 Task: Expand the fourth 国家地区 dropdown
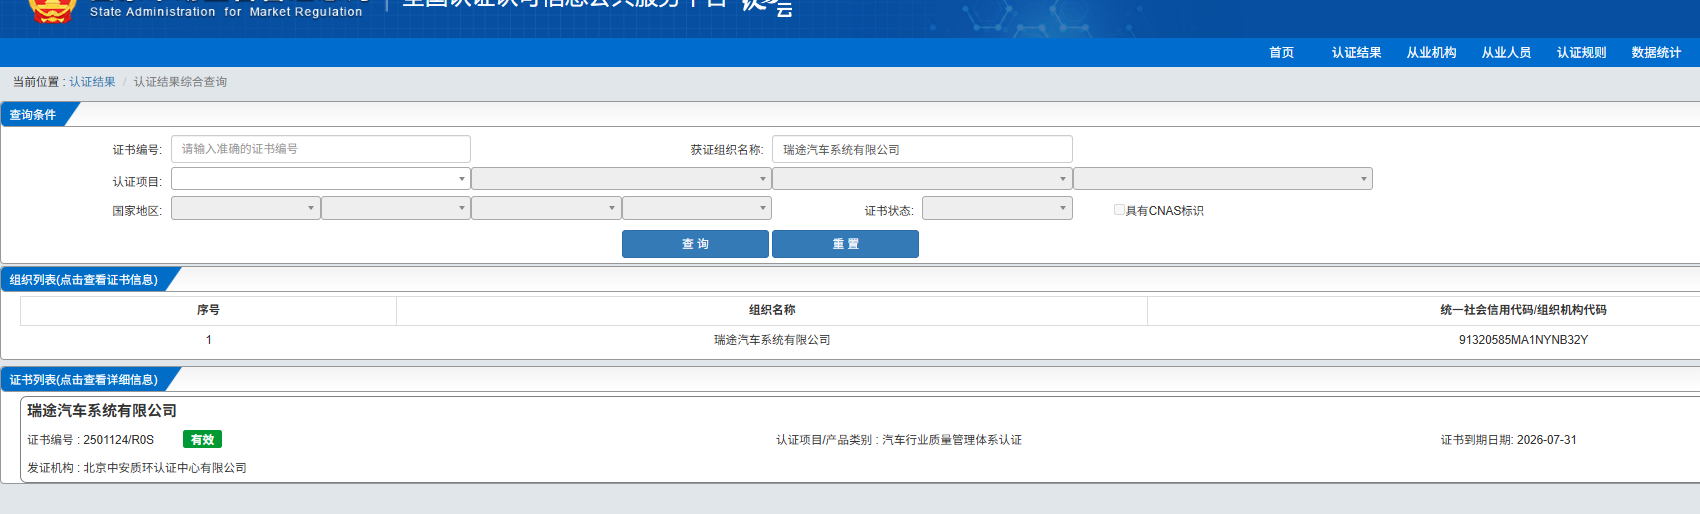pos(697,208)
